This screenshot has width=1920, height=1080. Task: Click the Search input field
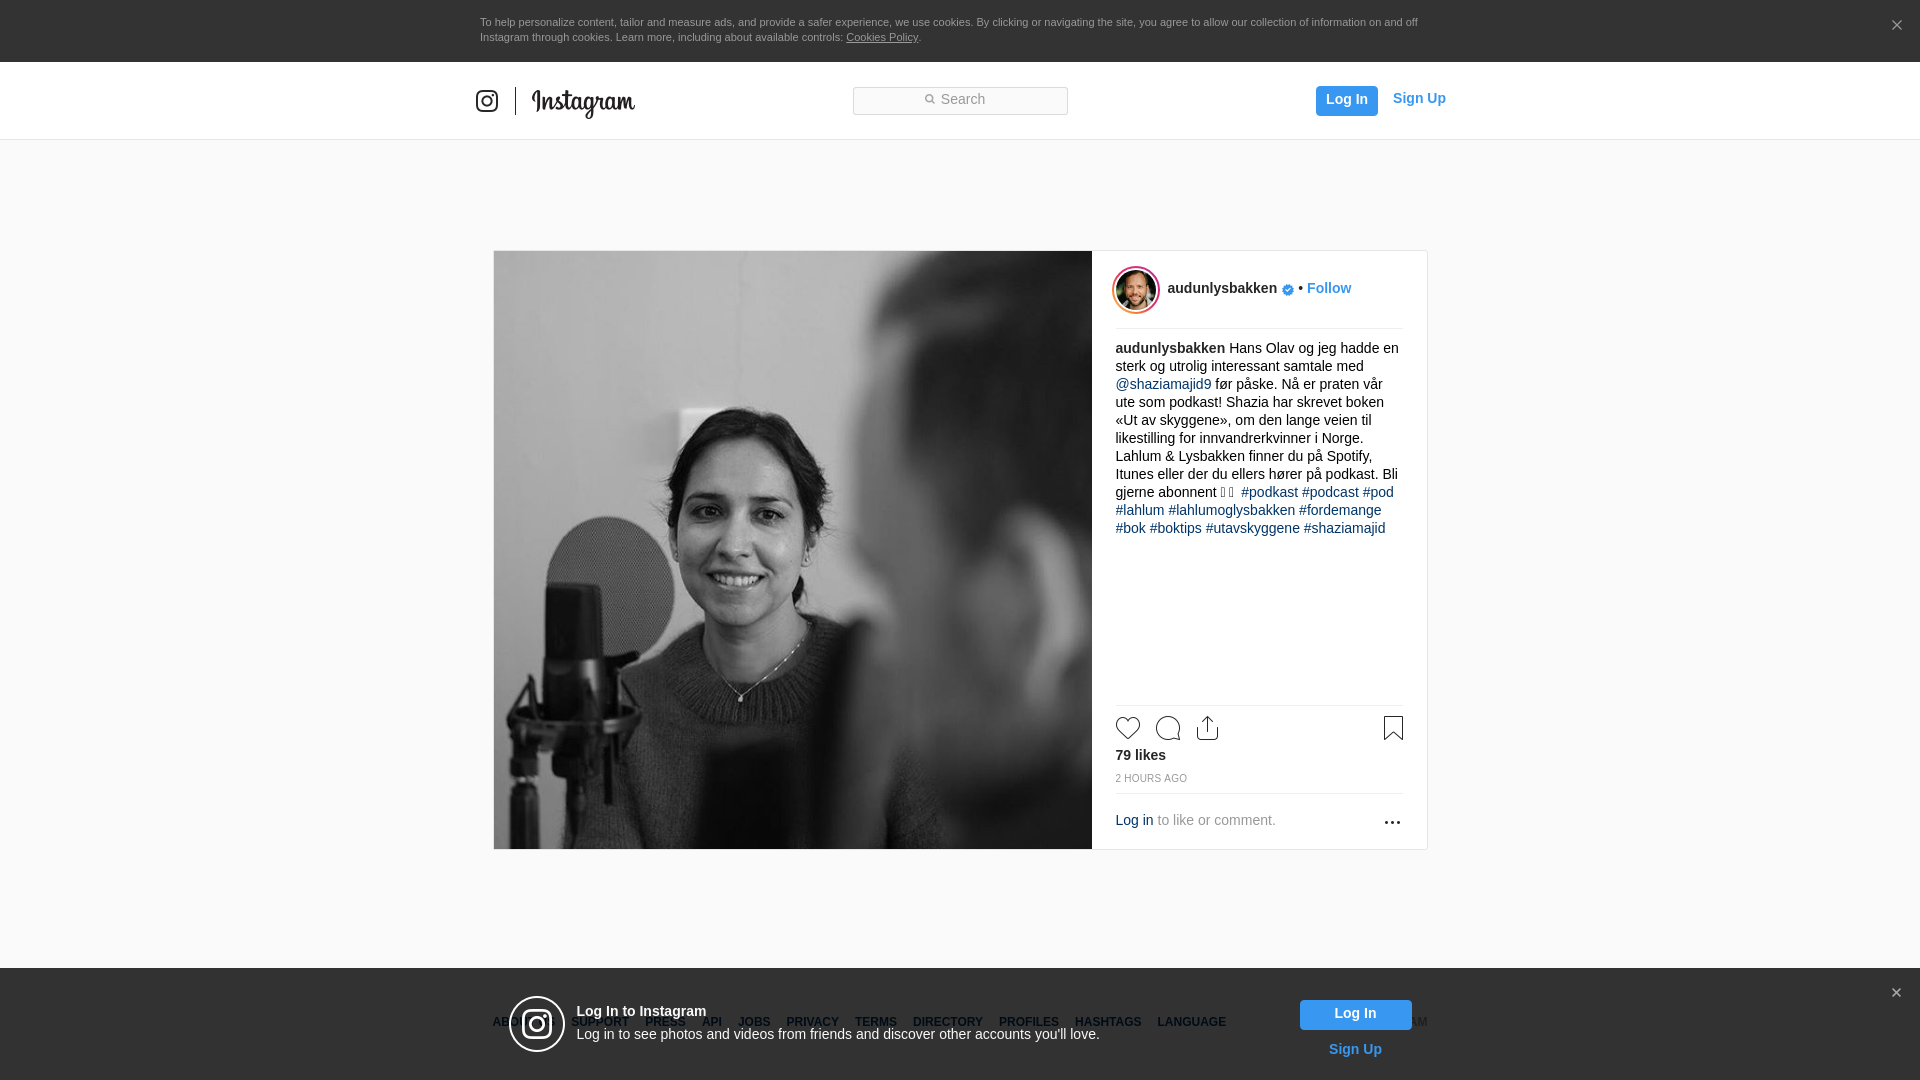point(960,100)
